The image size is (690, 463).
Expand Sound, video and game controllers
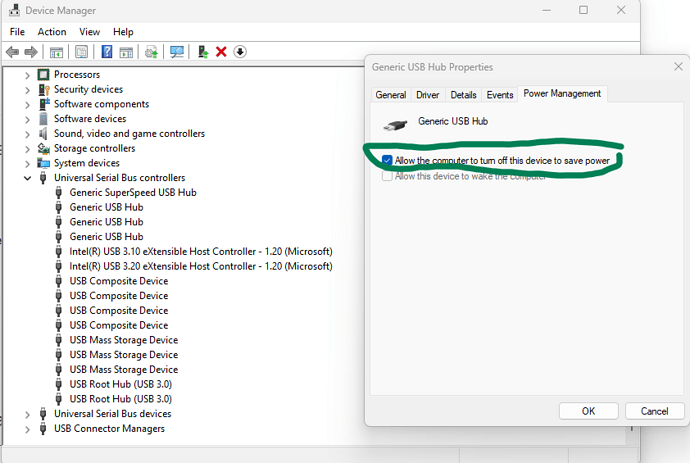point(27,134)
